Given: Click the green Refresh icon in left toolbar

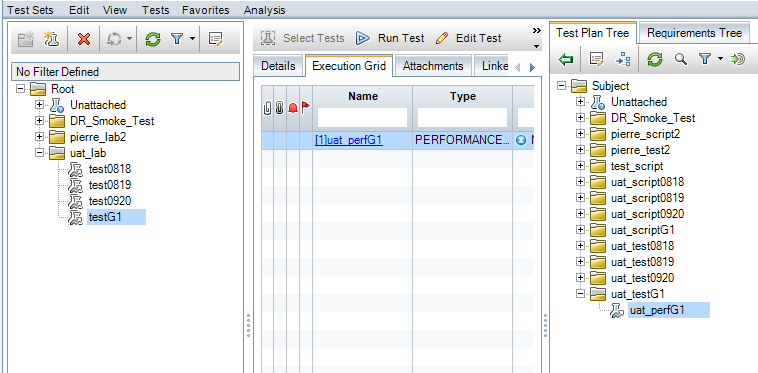Looking at the screenshot, I should pos(152,39).
